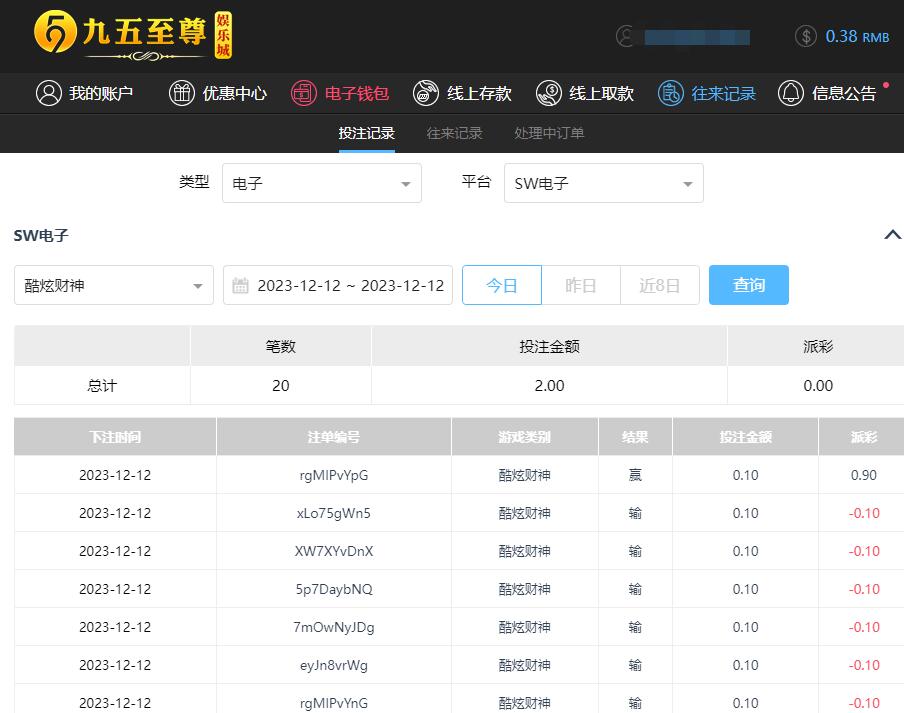Image resolution: width=904 pixels, height=713 pixels.
Task: Click the 注单编号 column header
Action: tap(334, 437)
